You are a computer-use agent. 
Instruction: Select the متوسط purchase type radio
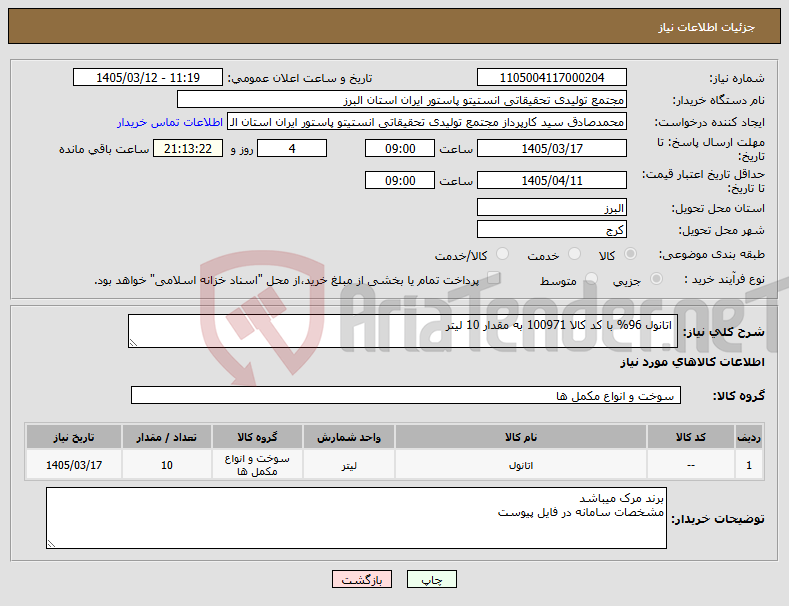pos(591,279)
